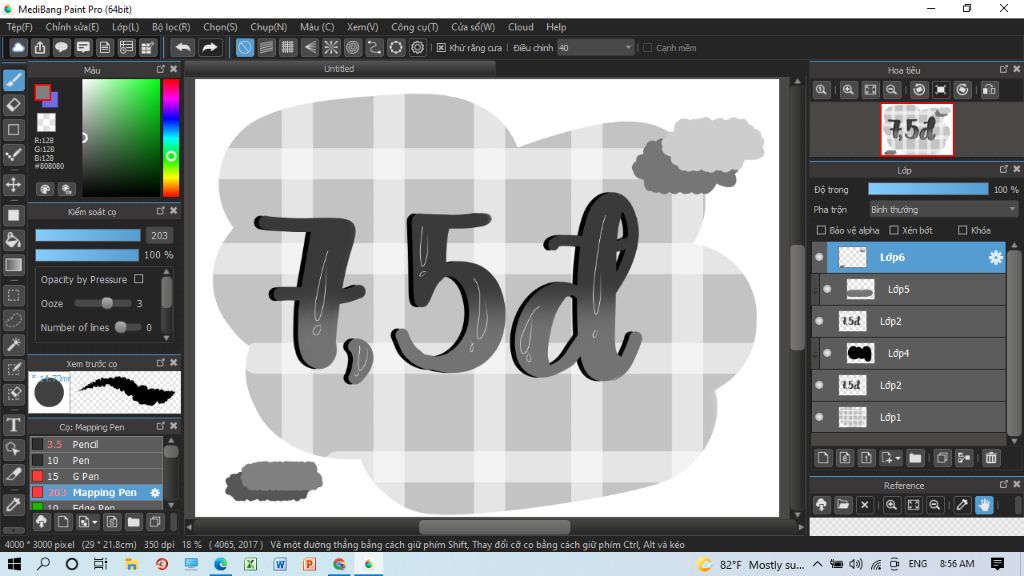
Task: Hide the Lớp6 layer visibility
Action: [820, 257]
